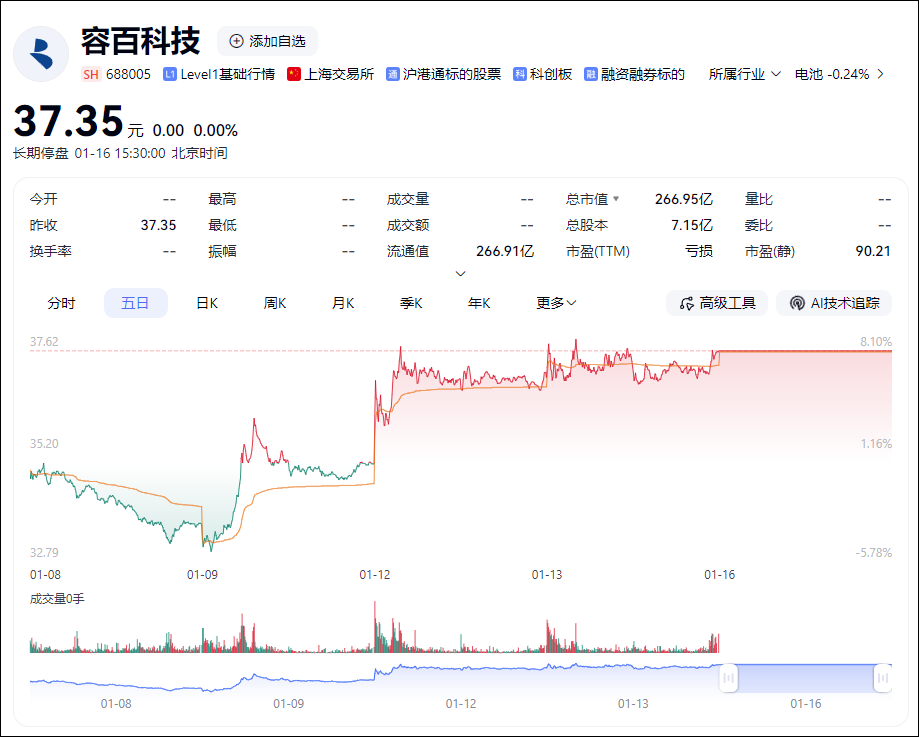Toggle the 总市值 dropdown triangle
The height and width of the screenshot is (737, 919).
click(616, 199)
